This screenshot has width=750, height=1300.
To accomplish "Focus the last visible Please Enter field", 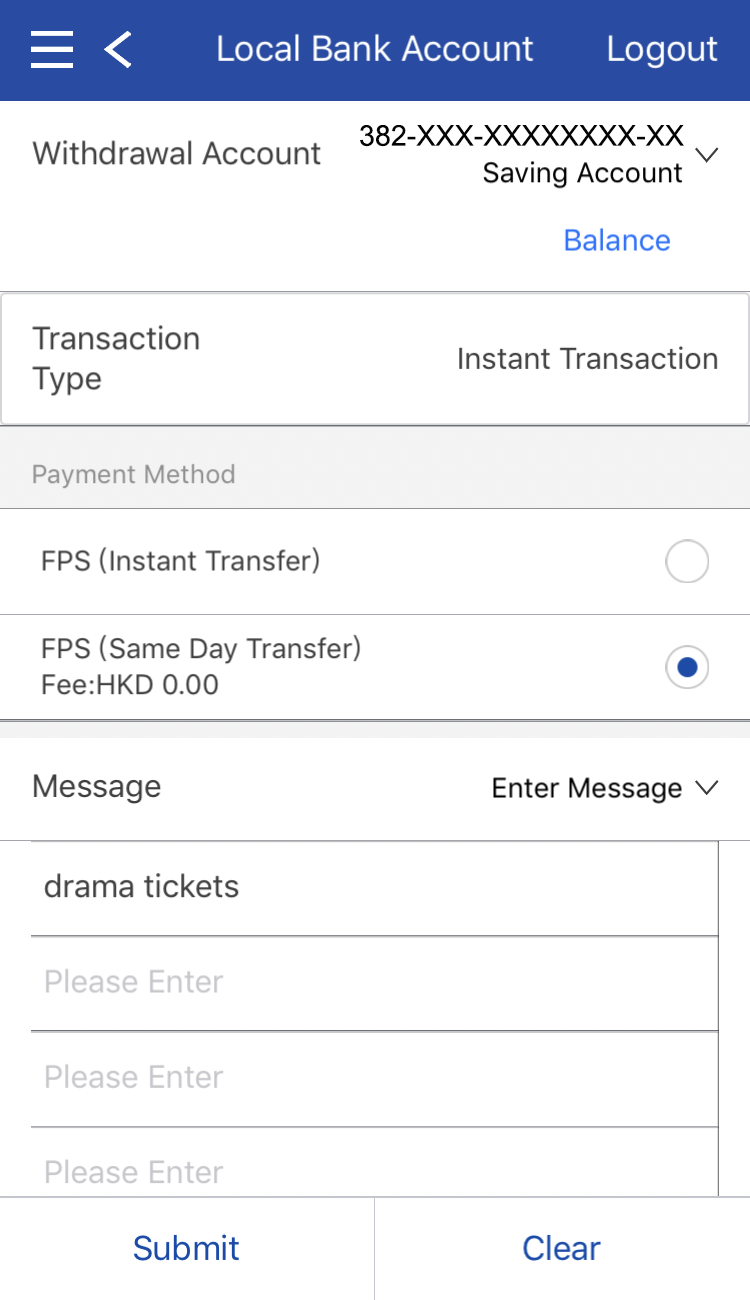I will (x=375, y=1170).
